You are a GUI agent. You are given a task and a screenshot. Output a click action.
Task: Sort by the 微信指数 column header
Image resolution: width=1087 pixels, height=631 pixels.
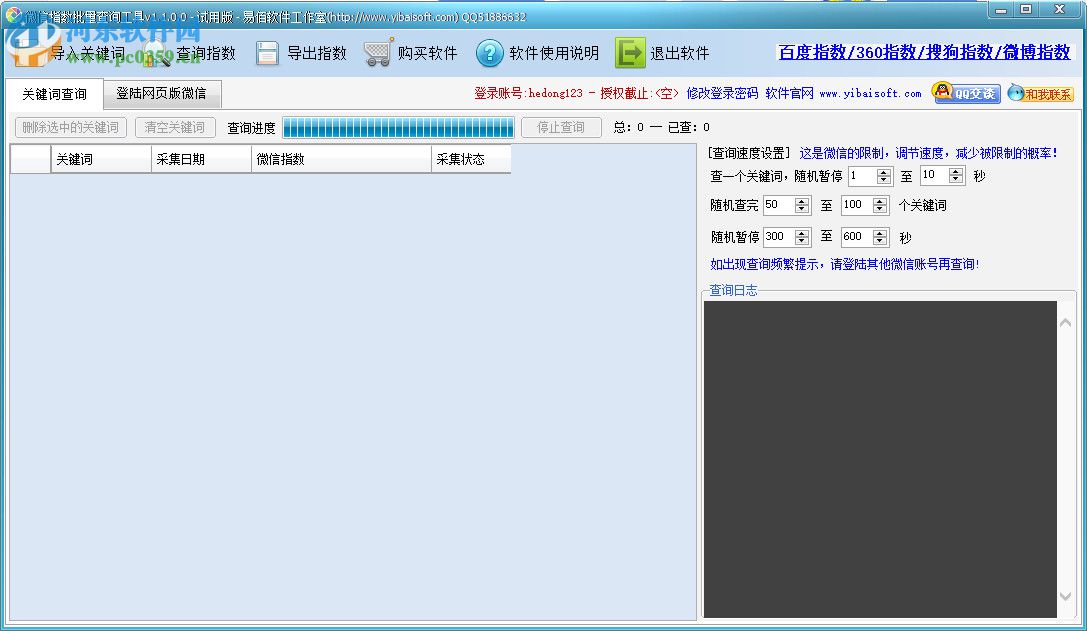(341, 159)
